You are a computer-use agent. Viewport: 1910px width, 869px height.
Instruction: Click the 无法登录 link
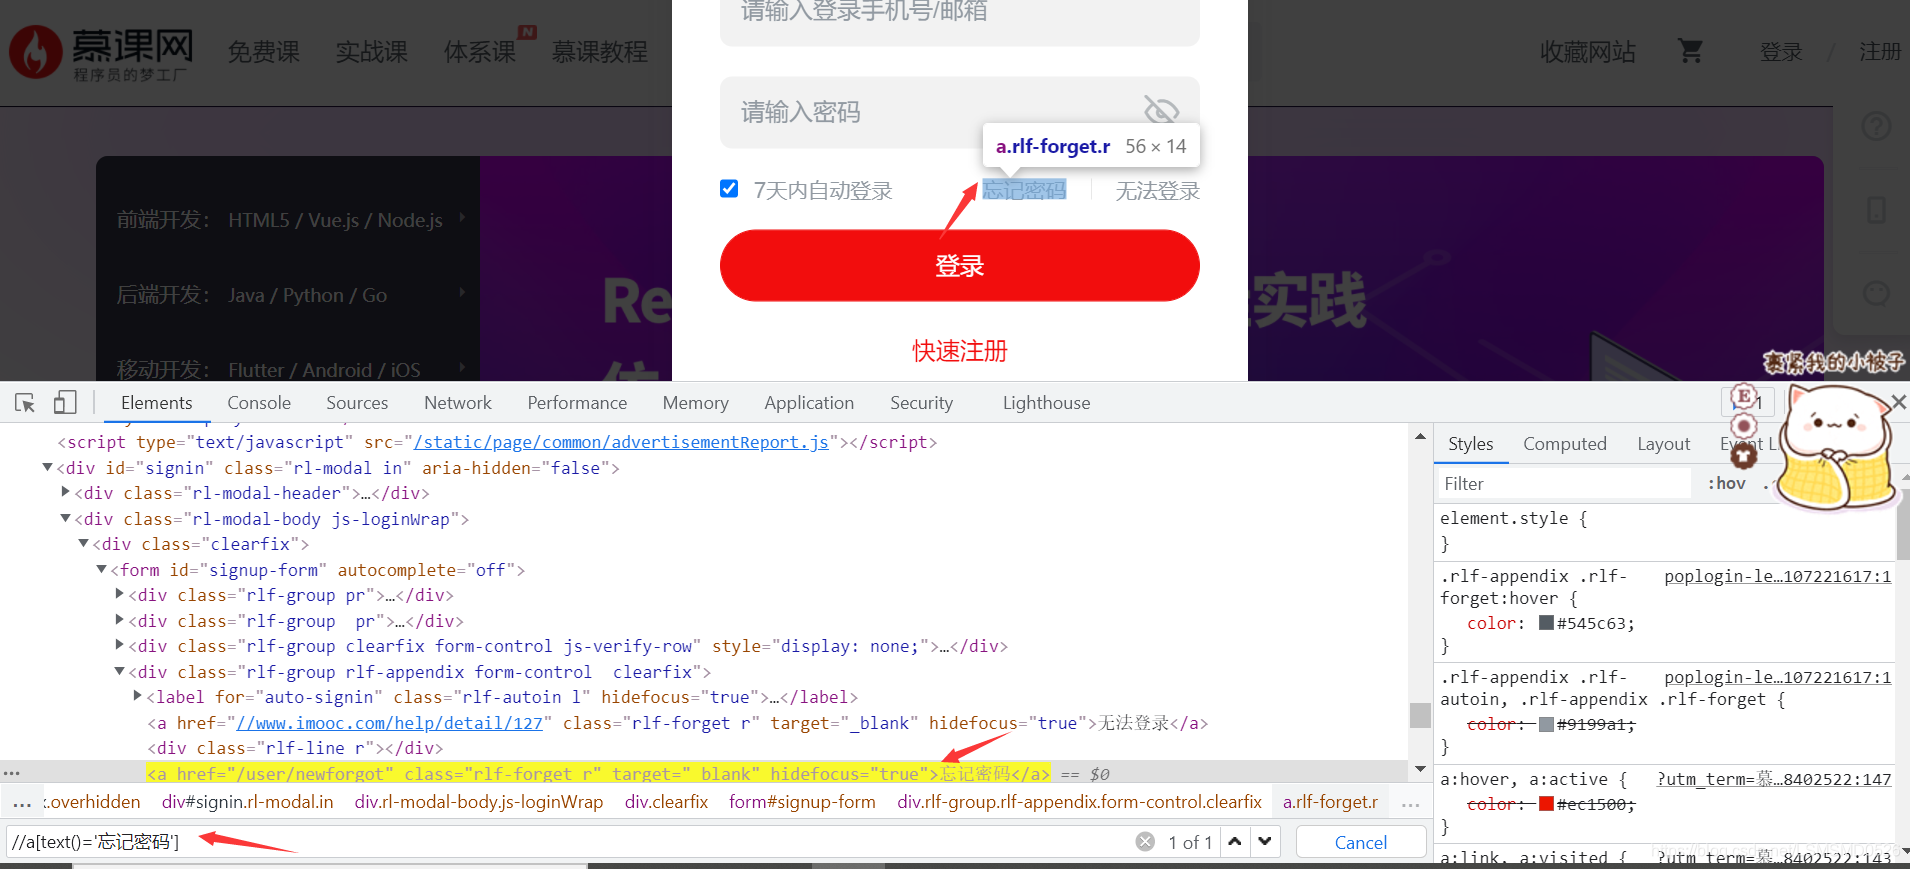click(1157, 190)
